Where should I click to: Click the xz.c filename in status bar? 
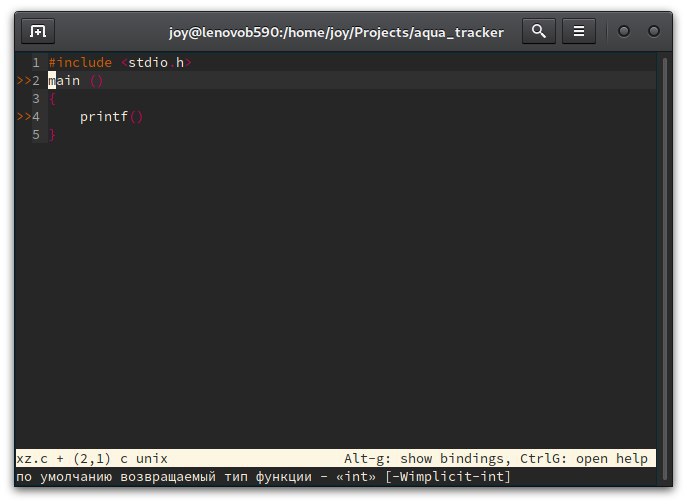(32, 458)
